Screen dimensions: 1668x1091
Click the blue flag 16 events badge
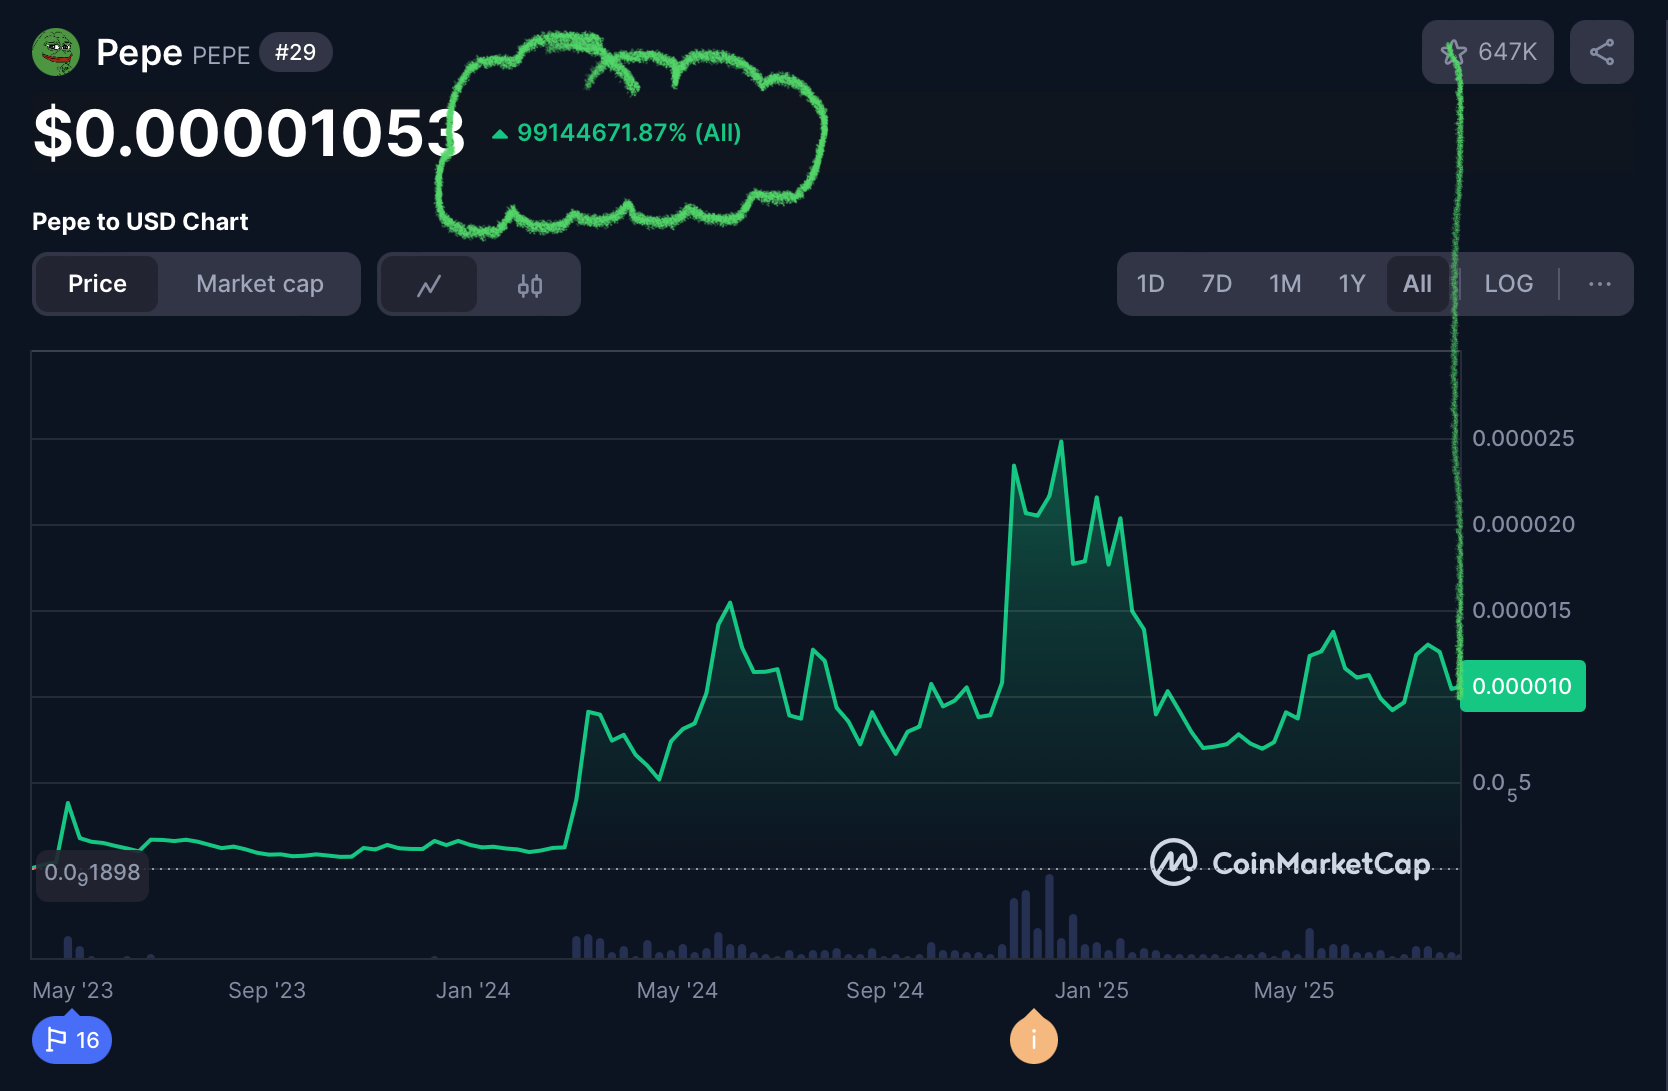(72, 1040)
